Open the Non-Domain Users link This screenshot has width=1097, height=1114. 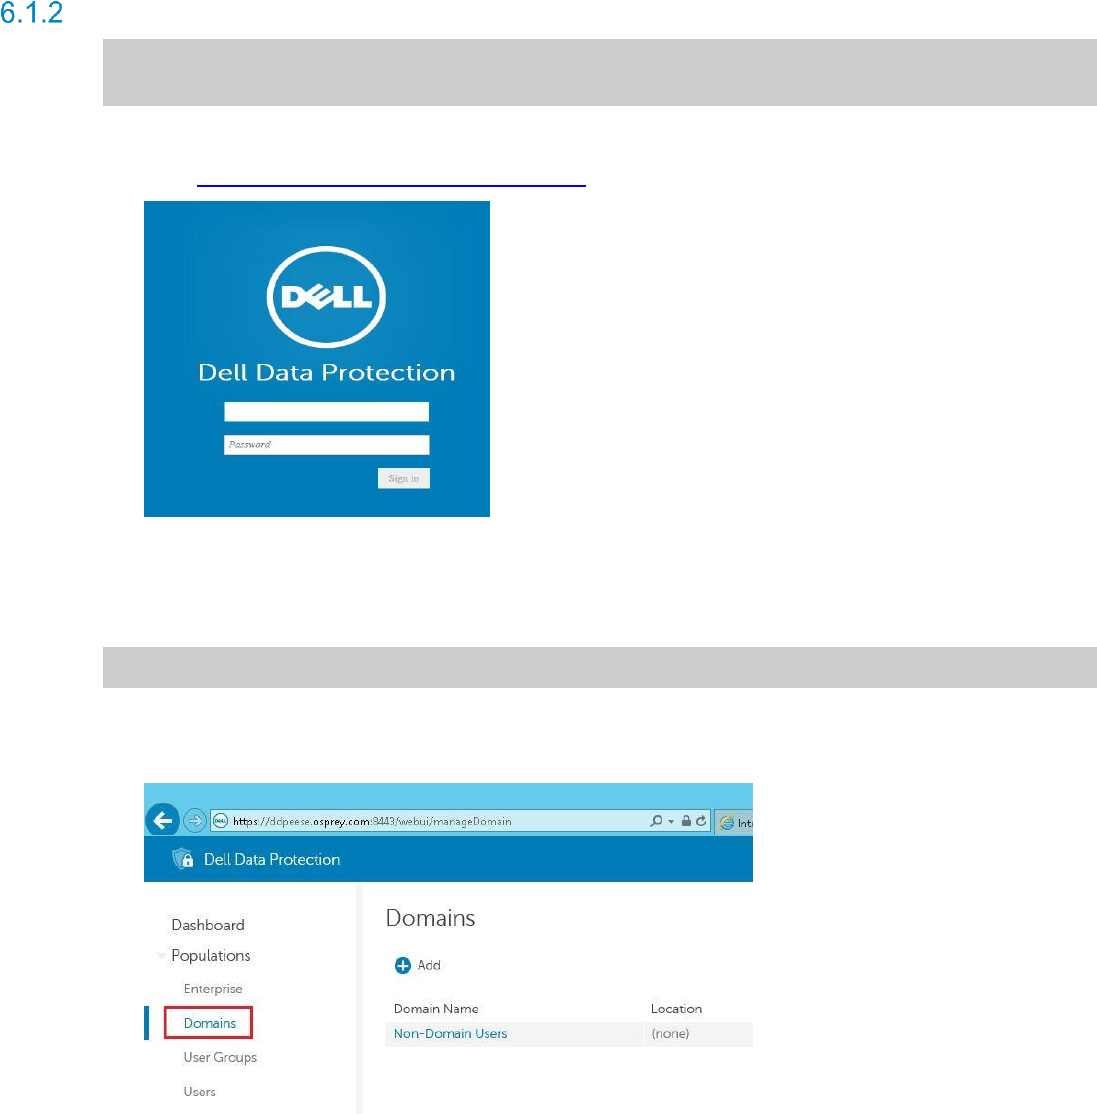[450, 1033]
